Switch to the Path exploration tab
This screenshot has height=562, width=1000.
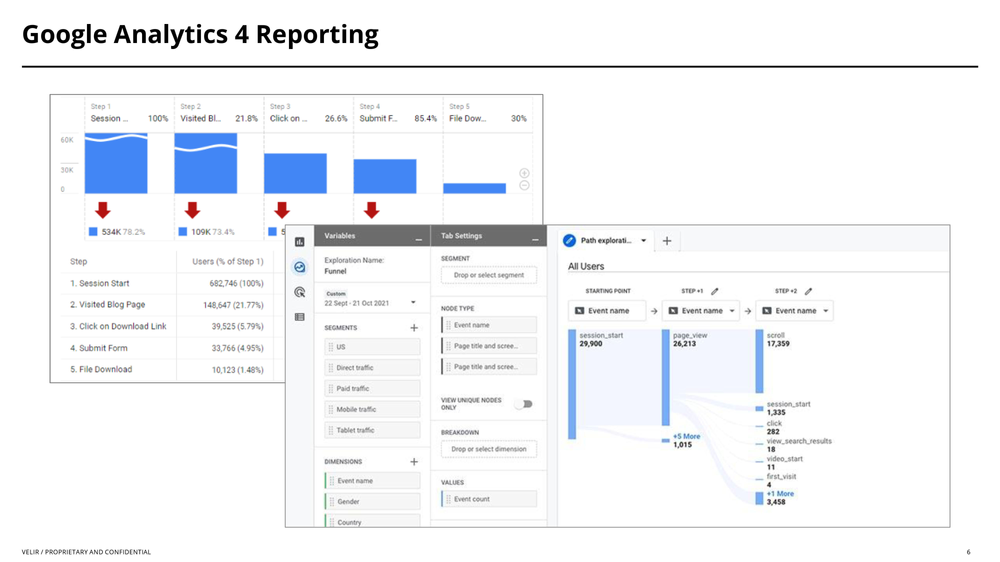[x=606, y=240]
